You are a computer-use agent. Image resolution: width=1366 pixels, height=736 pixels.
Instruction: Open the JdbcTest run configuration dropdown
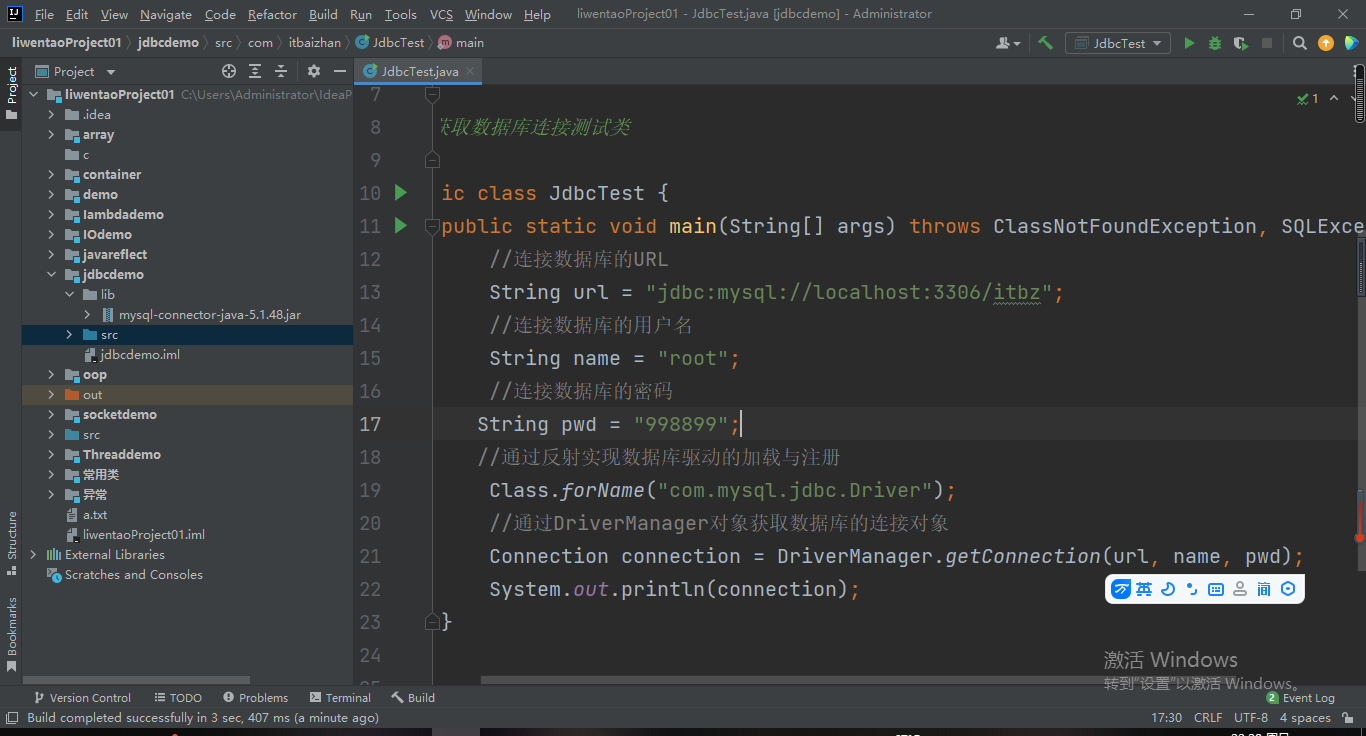click(1118, 43)
